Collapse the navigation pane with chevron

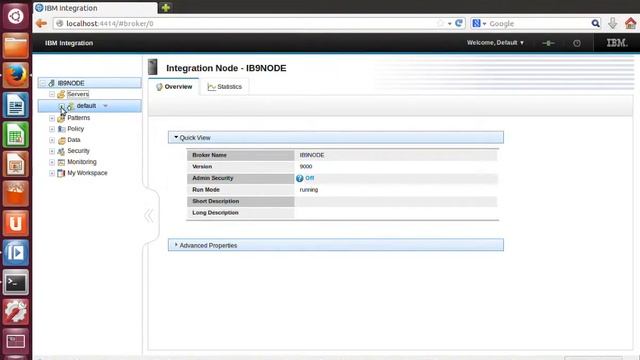pyautogui.click(x=149, y=216)
